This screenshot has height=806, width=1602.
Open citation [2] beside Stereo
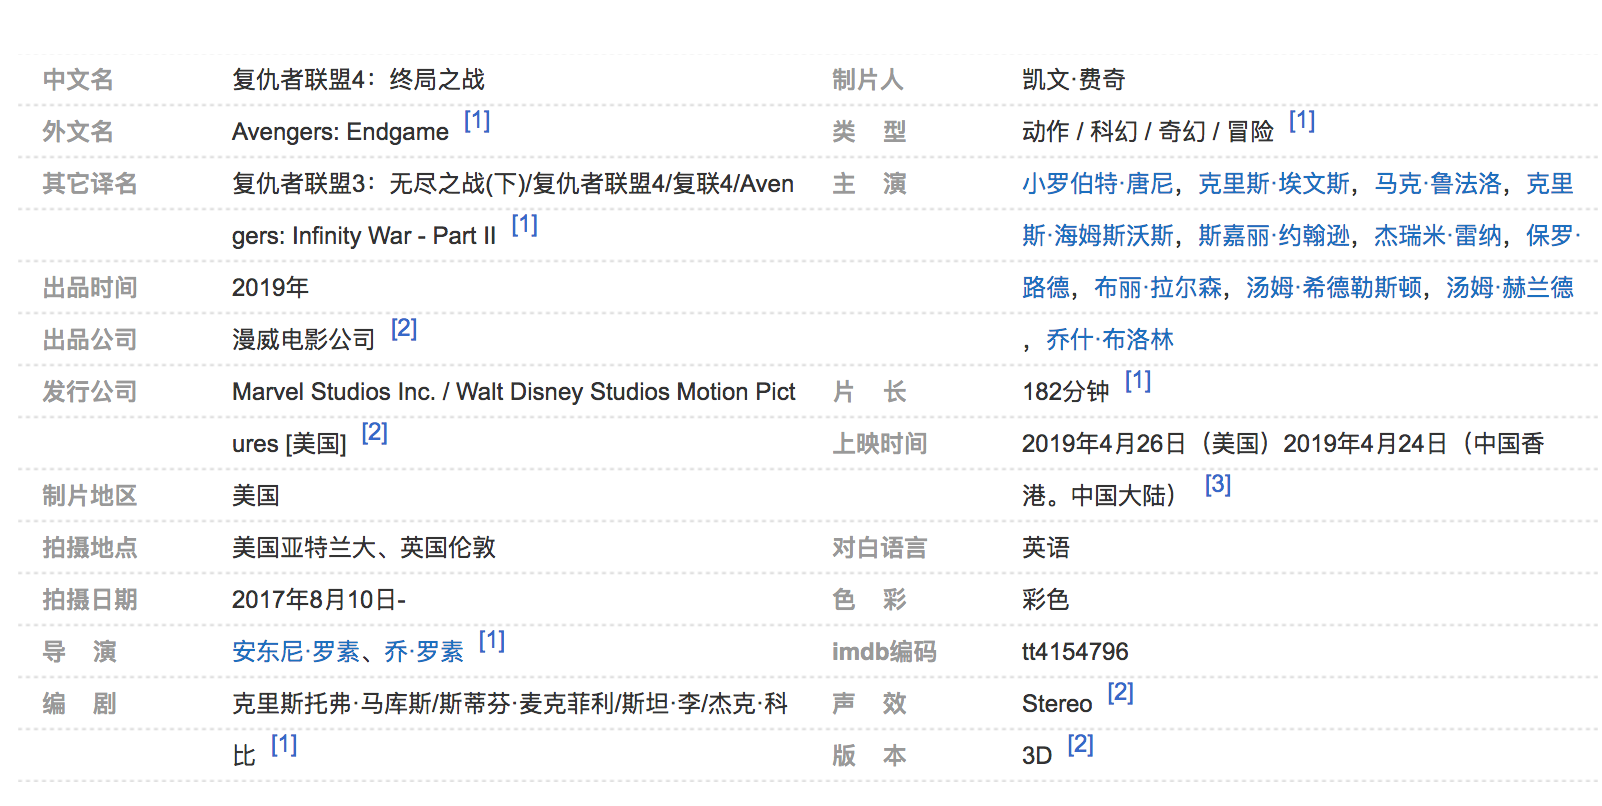(1121, 693)
